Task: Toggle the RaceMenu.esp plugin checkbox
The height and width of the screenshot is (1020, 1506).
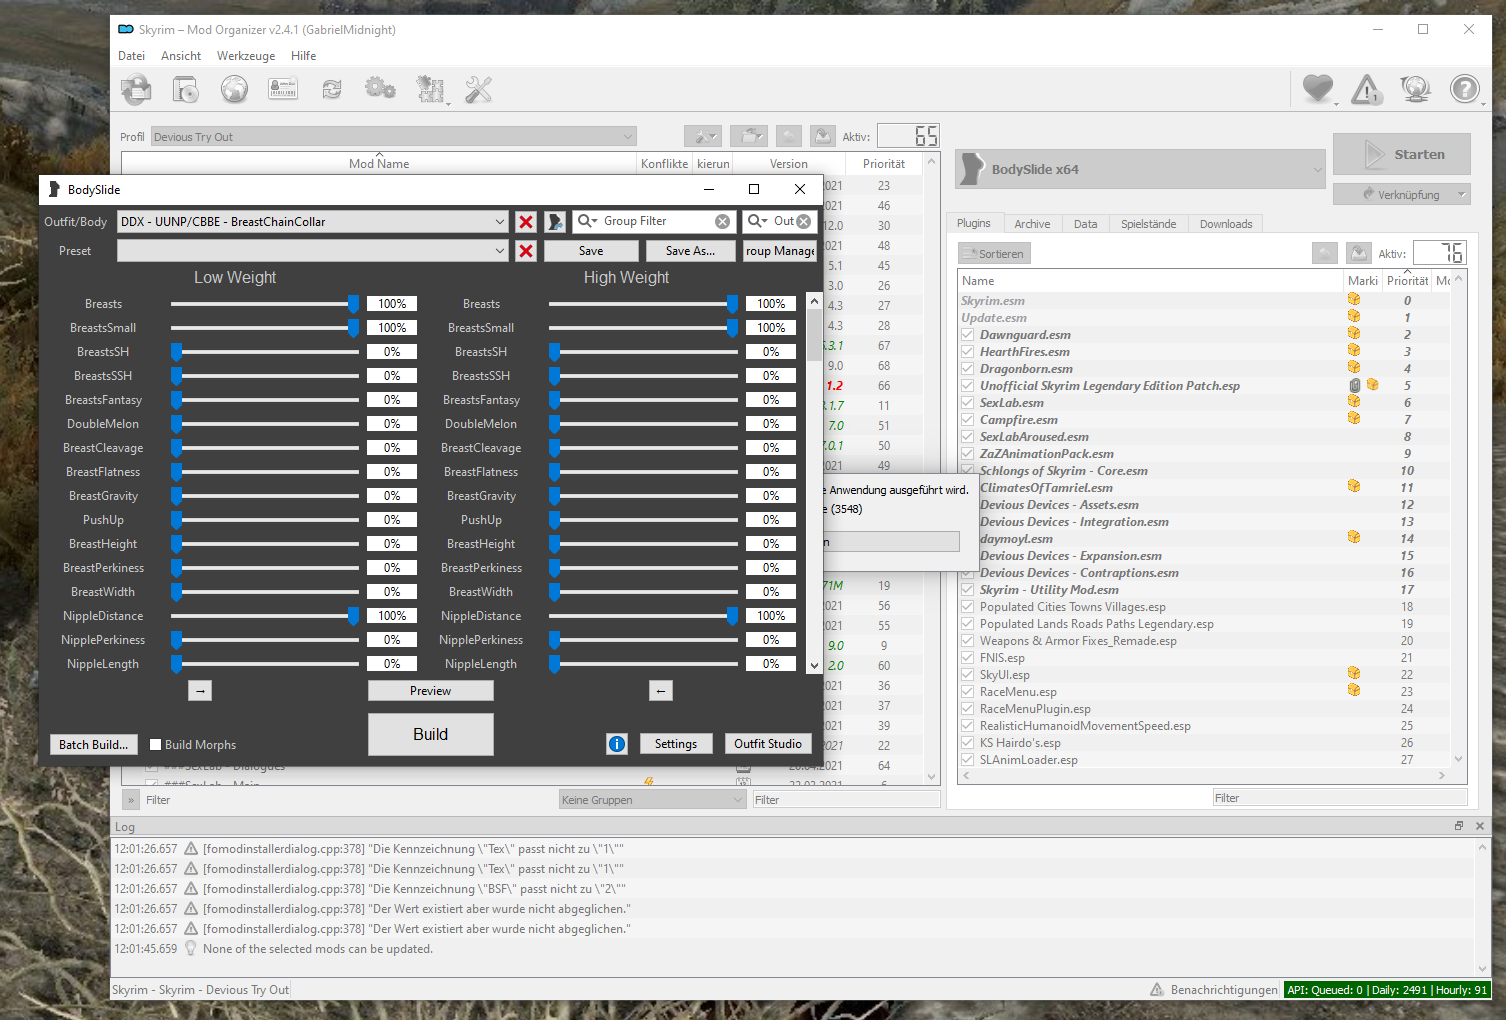Action: [968, 692]
